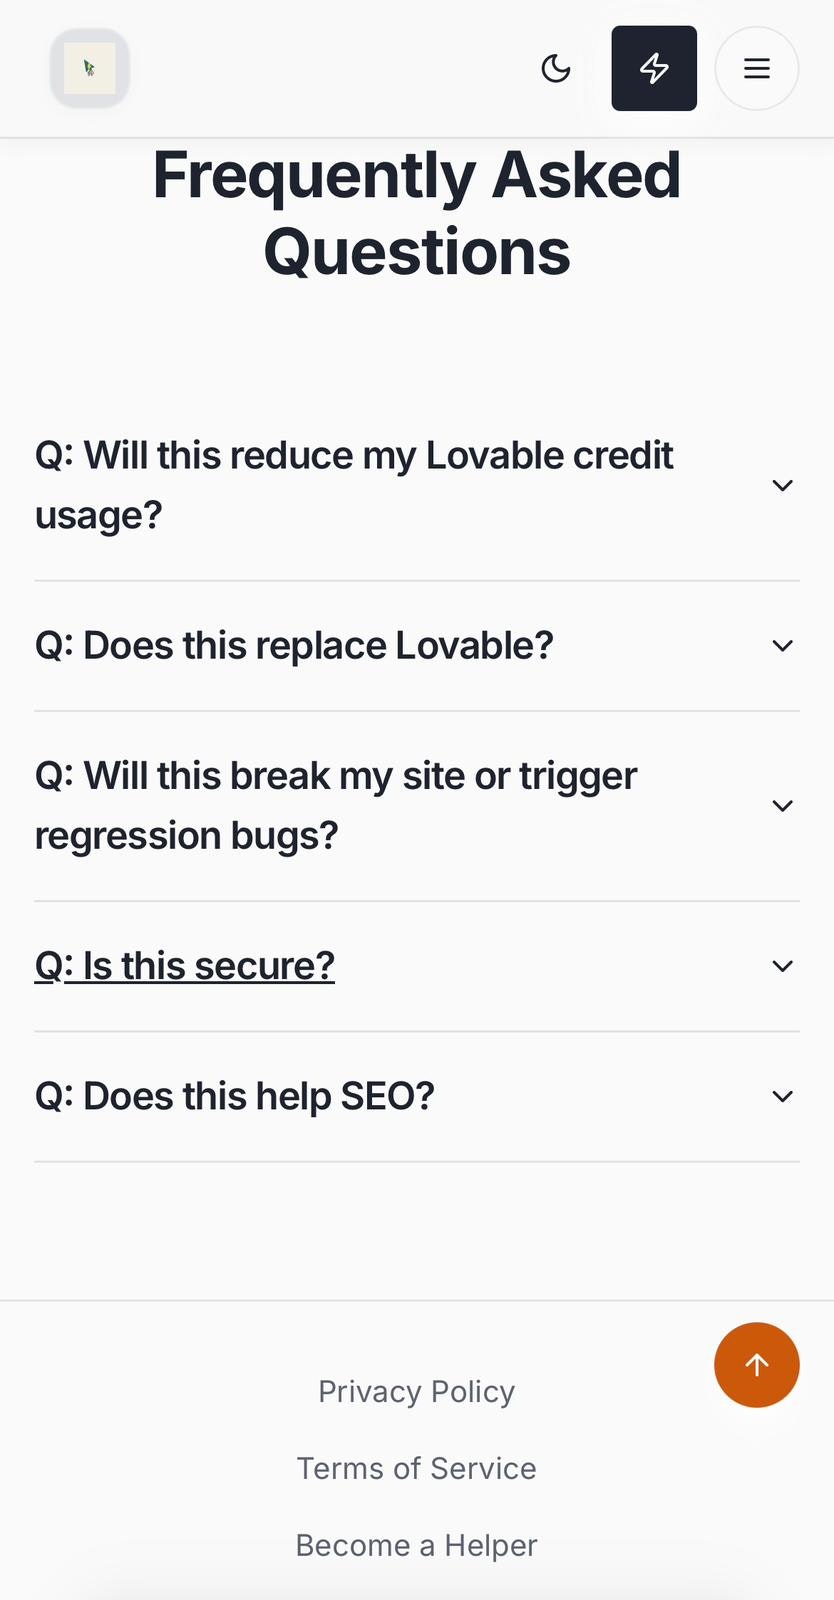Open the 'Does this help SEO?' question text
The height and width of the screenshot is (1600, 834).
coord(235,1097)
